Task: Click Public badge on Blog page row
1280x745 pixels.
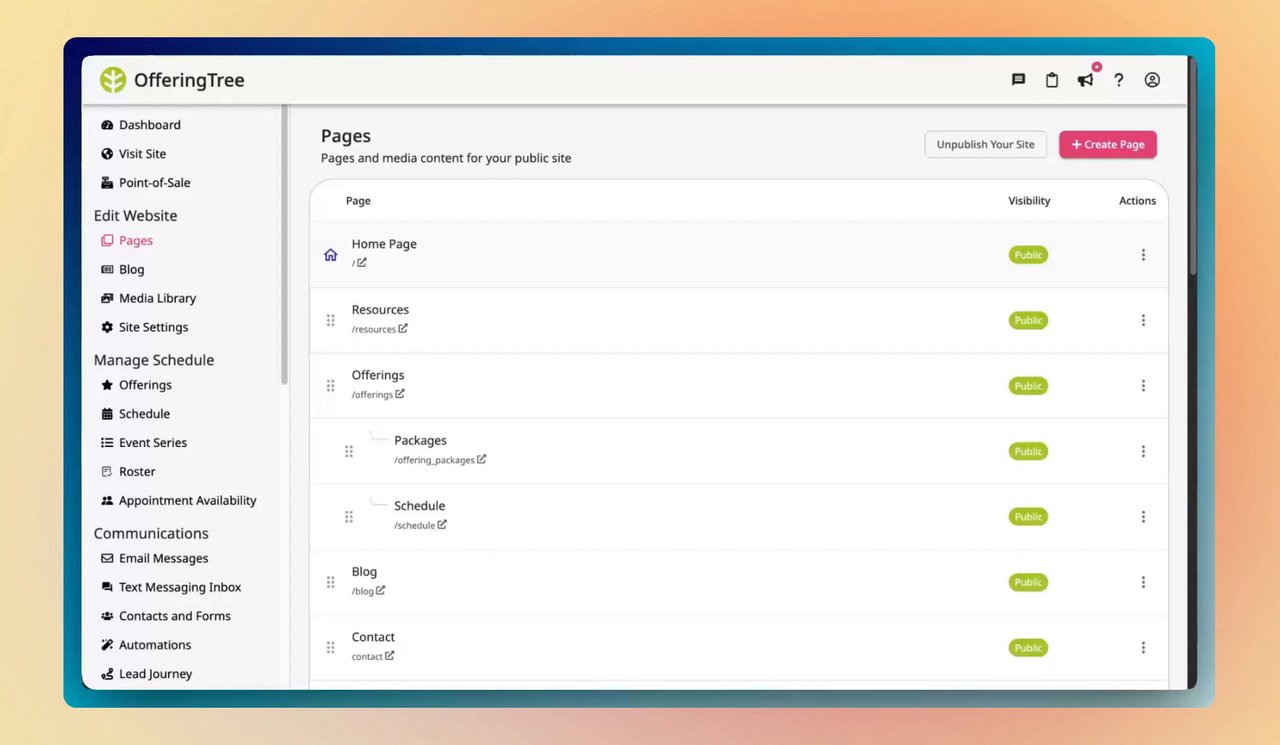Action: pyautogui.click(x=1028, y=582)
